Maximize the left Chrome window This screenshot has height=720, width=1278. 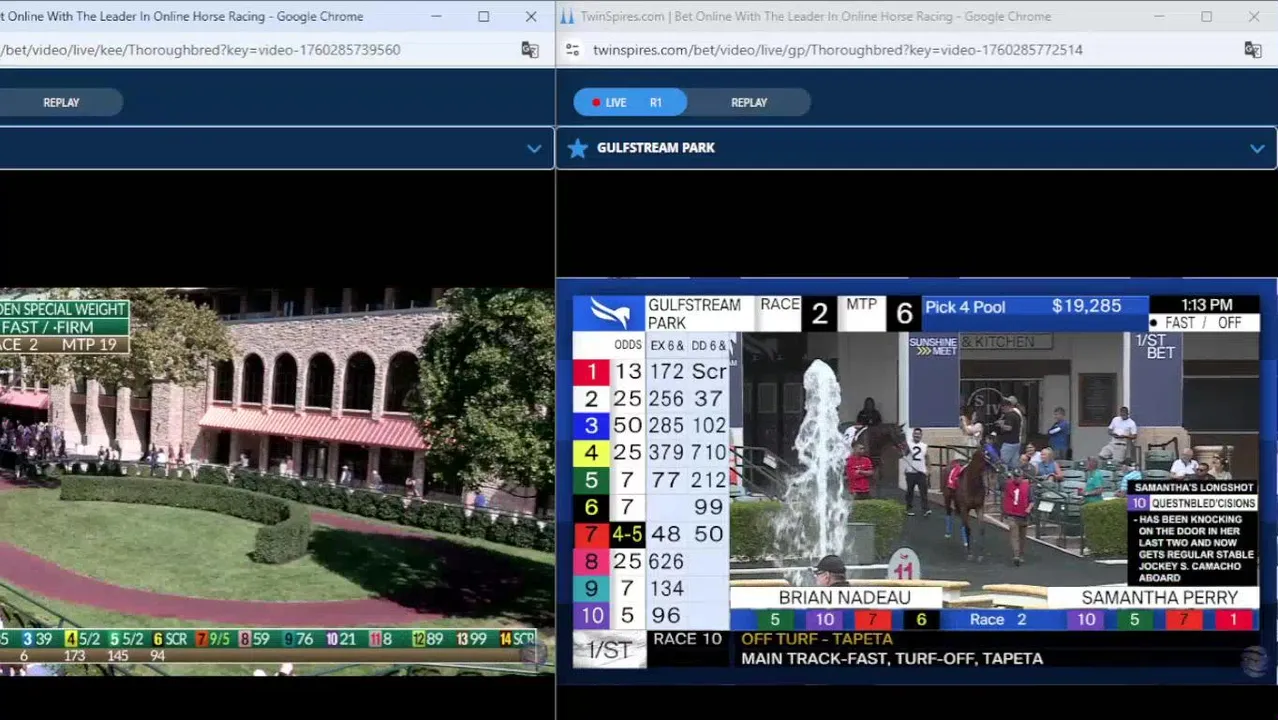coord(484,16)
